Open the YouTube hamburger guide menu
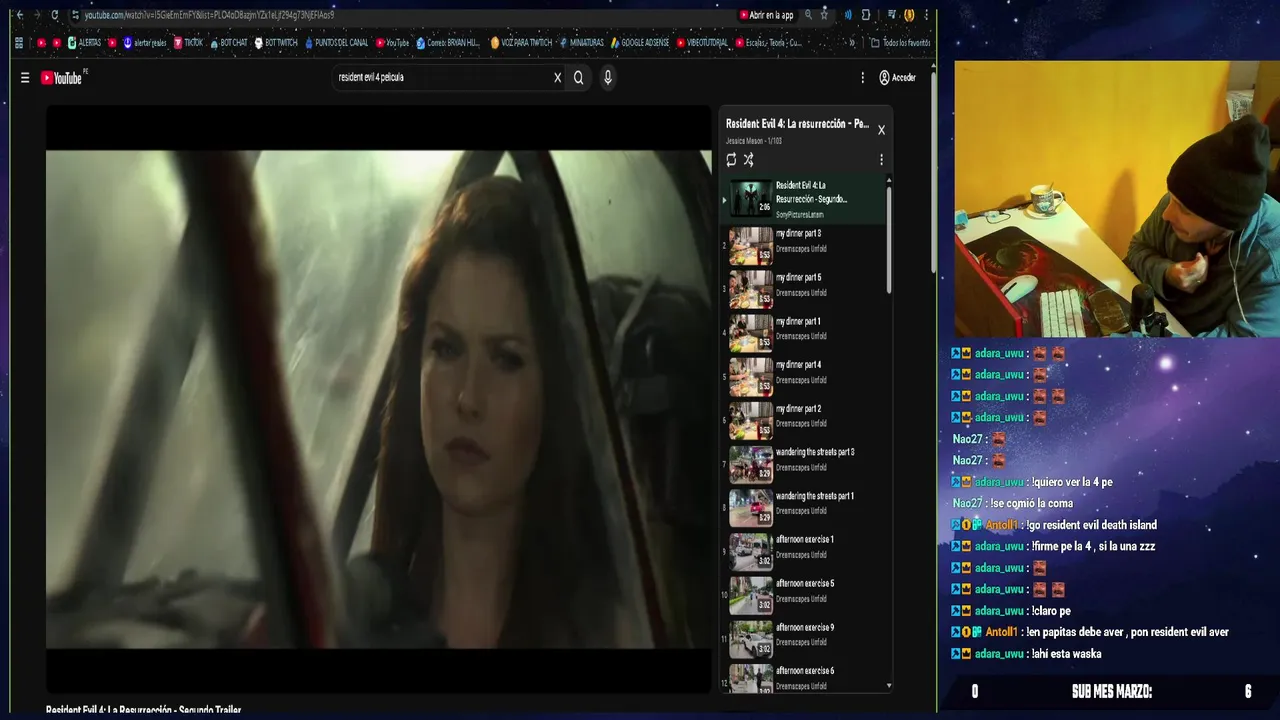 coord(25,78)
